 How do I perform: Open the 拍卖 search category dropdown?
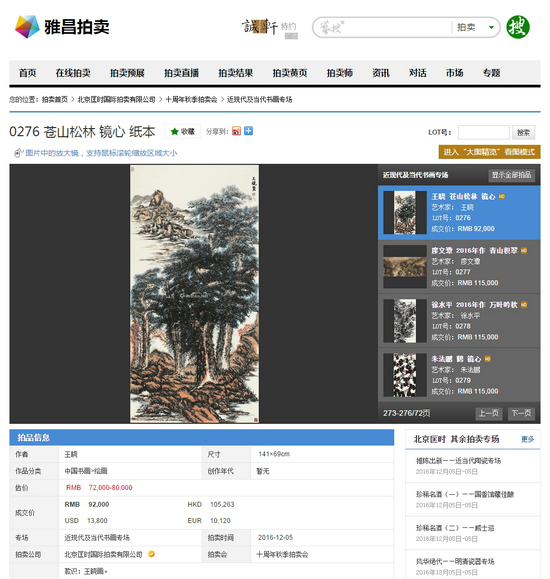coord(475,27)
